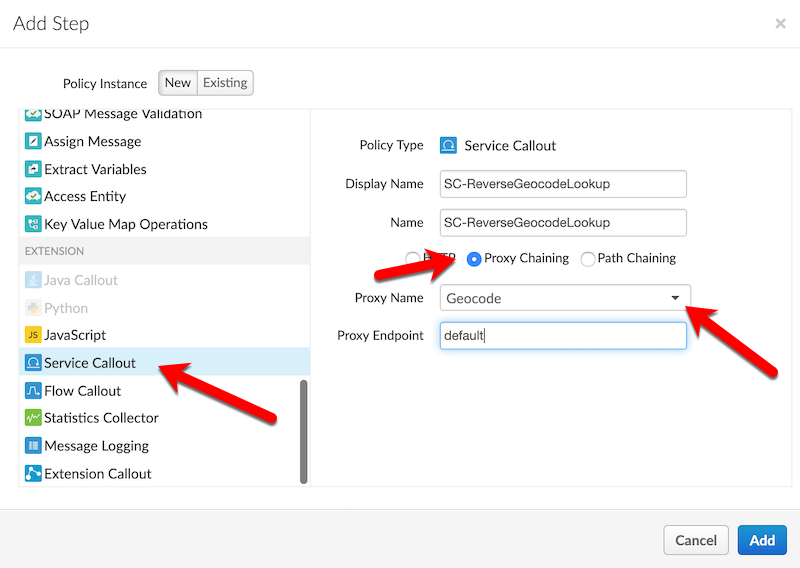
Task: Select the Access Entity policy label
Action: 85,196
